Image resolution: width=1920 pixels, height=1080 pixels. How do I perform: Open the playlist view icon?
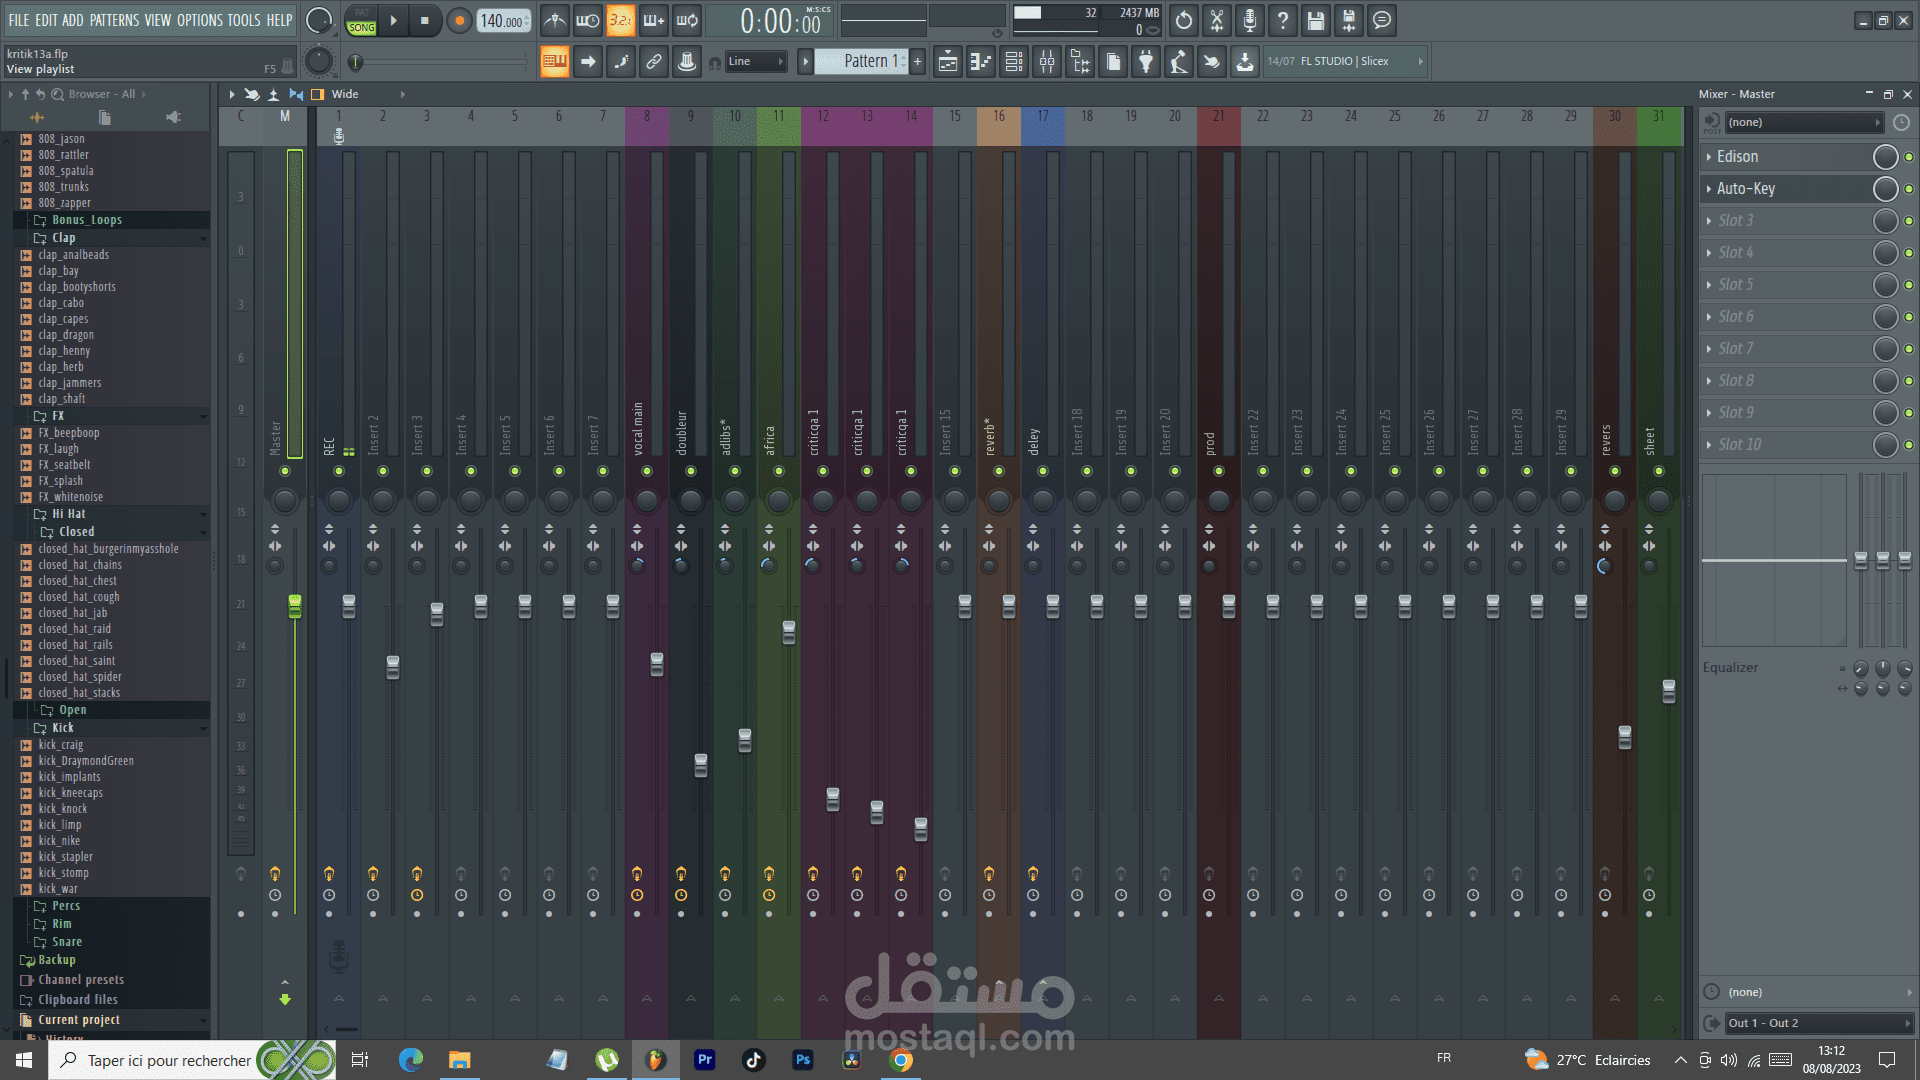948,62
